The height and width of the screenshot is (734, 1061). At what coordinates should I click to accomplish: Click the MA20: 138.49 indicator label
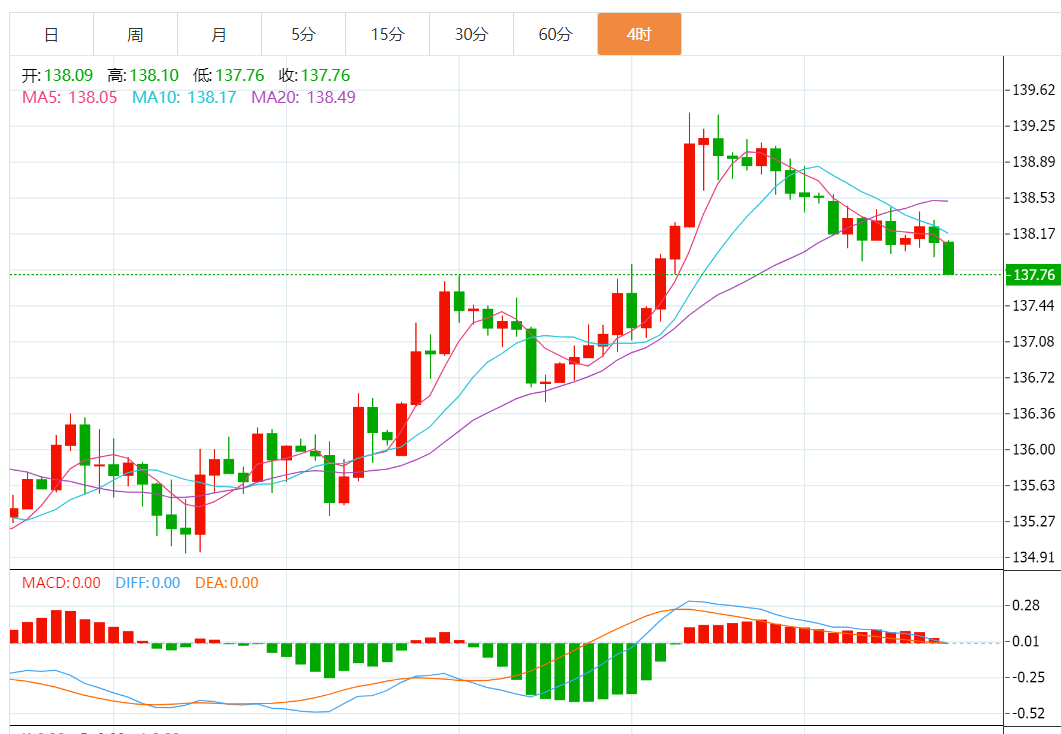303,97
